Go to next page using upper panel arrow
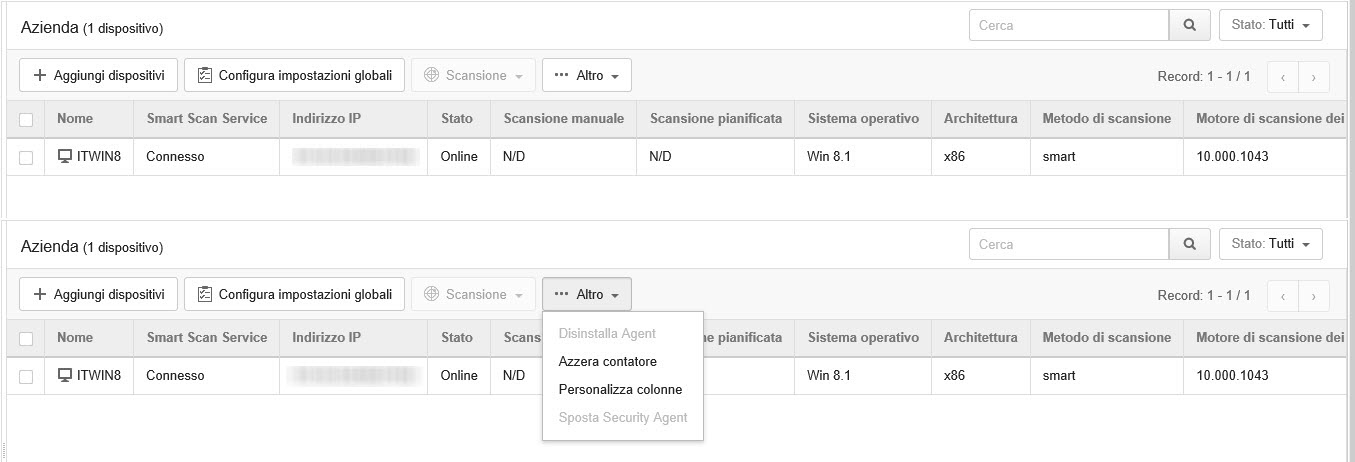Viewport: 1355px width, 462px height. (1313, 76)
